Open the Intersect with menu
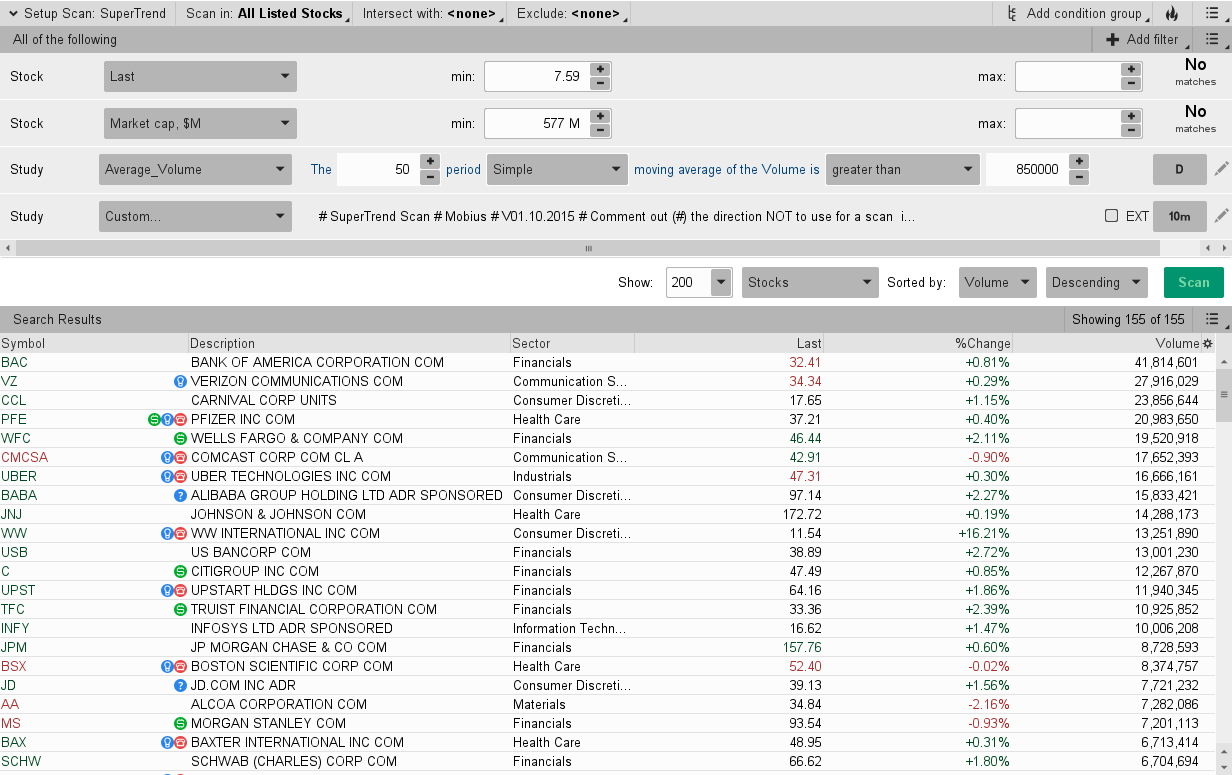The height and width of the screenshot is (775, 1232). [x=431, y=13]
